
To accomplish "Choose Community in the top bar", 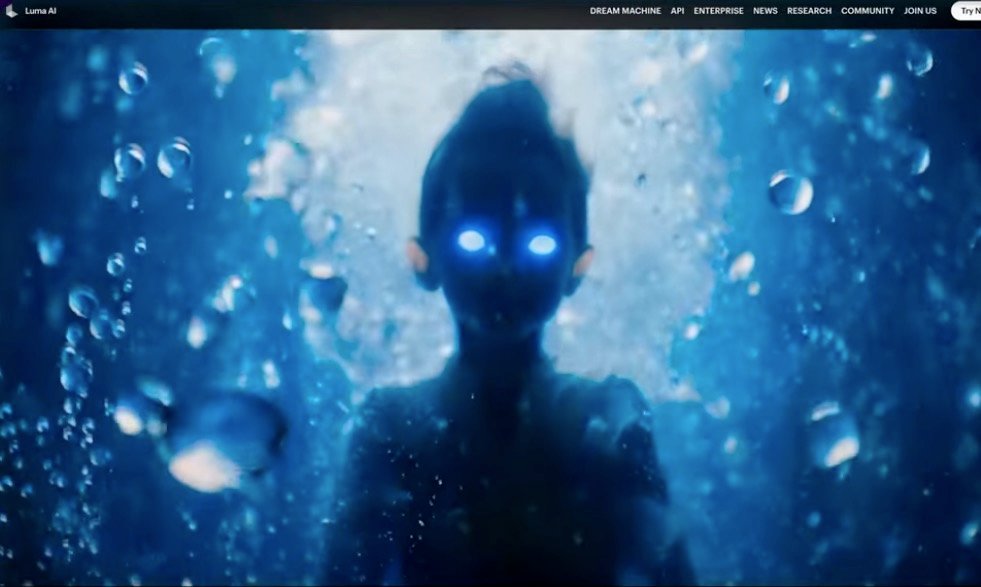I will coord(867,10).
